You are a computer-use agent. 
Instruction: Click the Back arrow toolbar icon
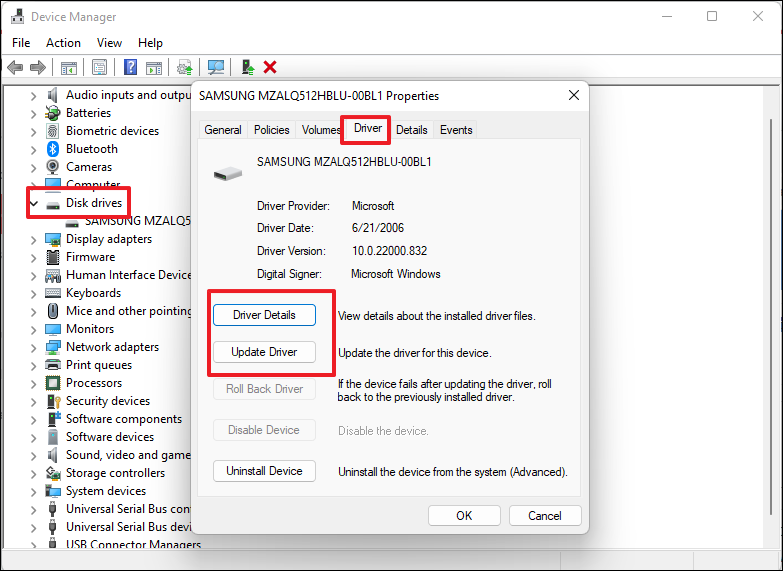[15, 67]
